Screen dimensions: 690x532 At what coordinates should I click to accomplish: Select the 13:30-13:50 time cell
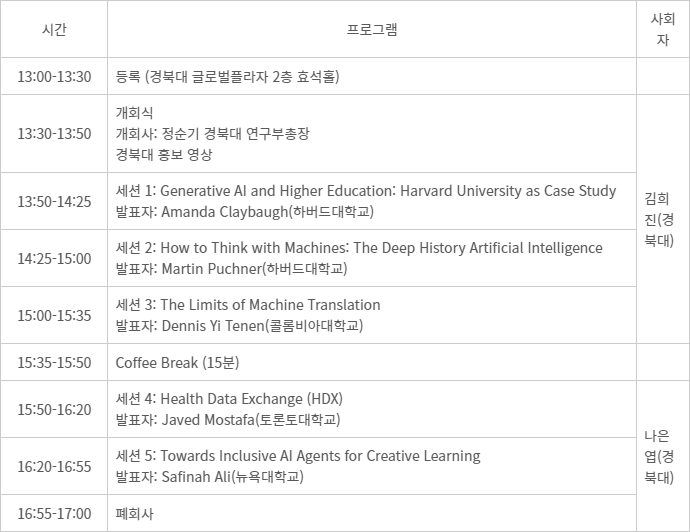[x=54, y=134]
